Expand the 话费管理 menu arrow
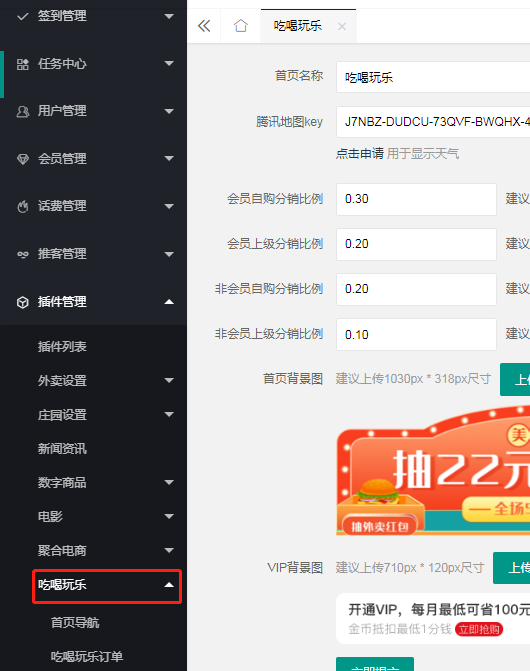Image resolution: width=530 pixels, height=671 pixels. coord(169,206)
